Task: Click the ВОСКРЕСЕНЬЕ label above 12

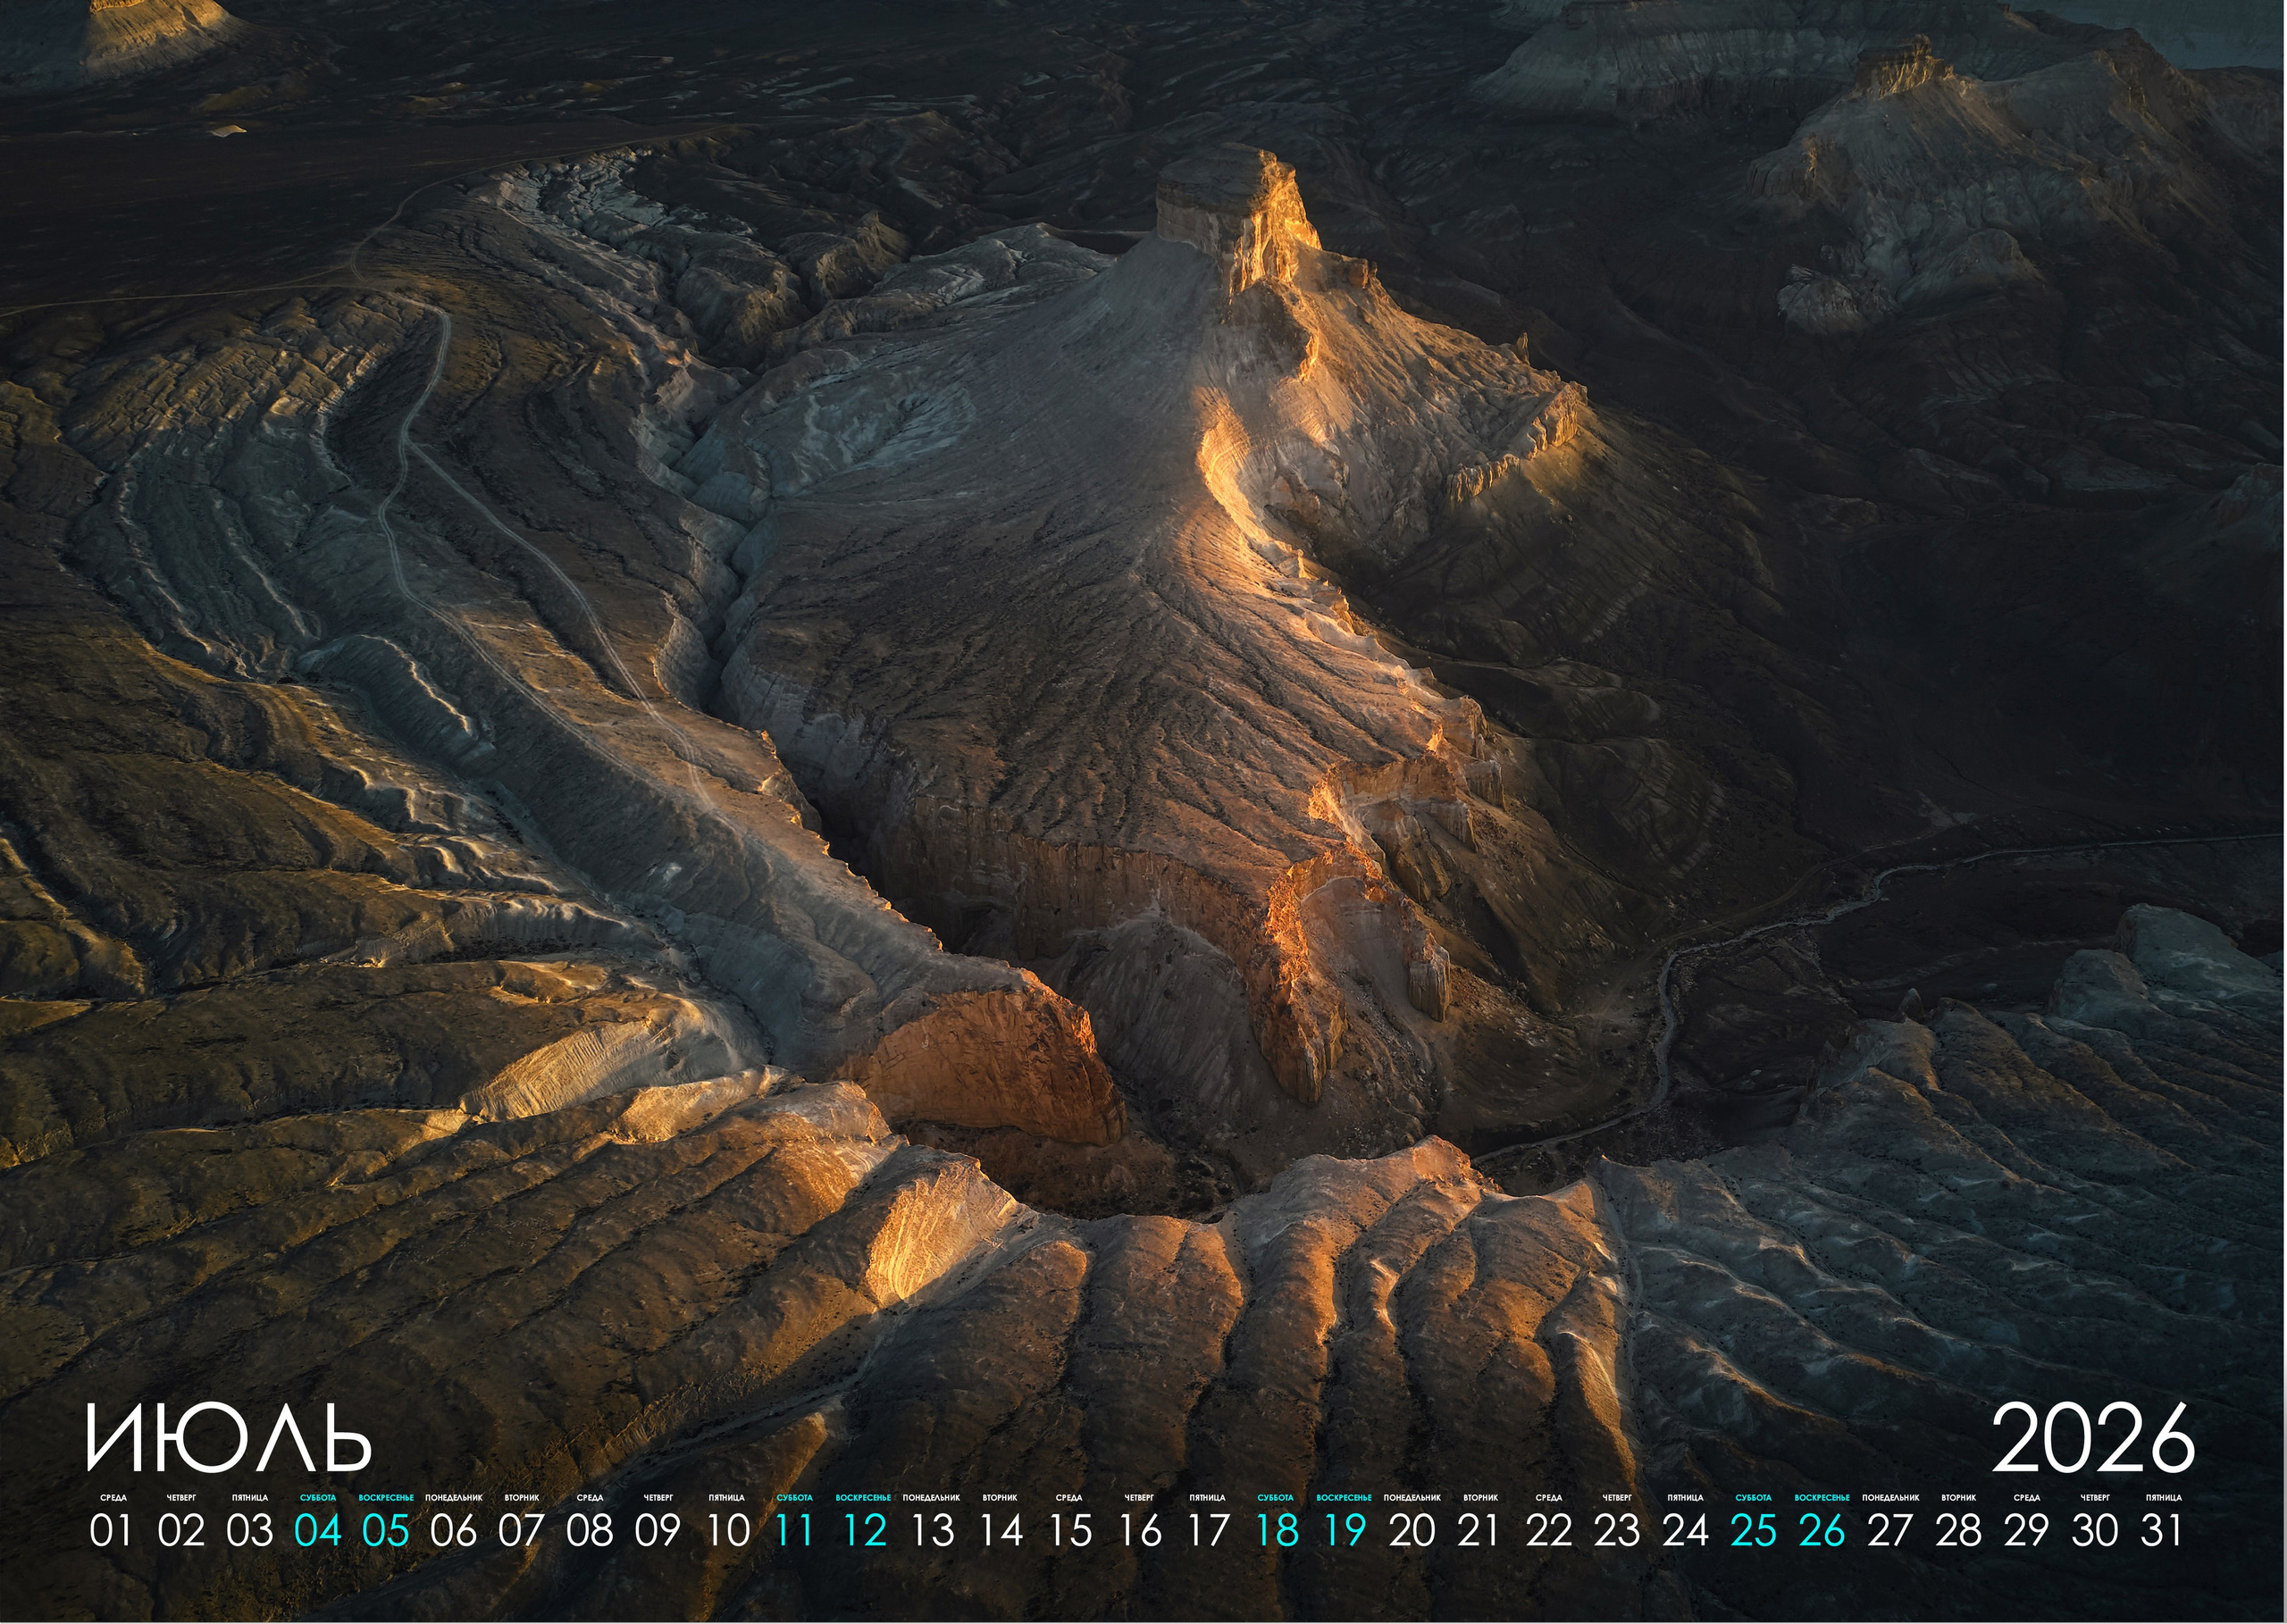Action: 864,1498
